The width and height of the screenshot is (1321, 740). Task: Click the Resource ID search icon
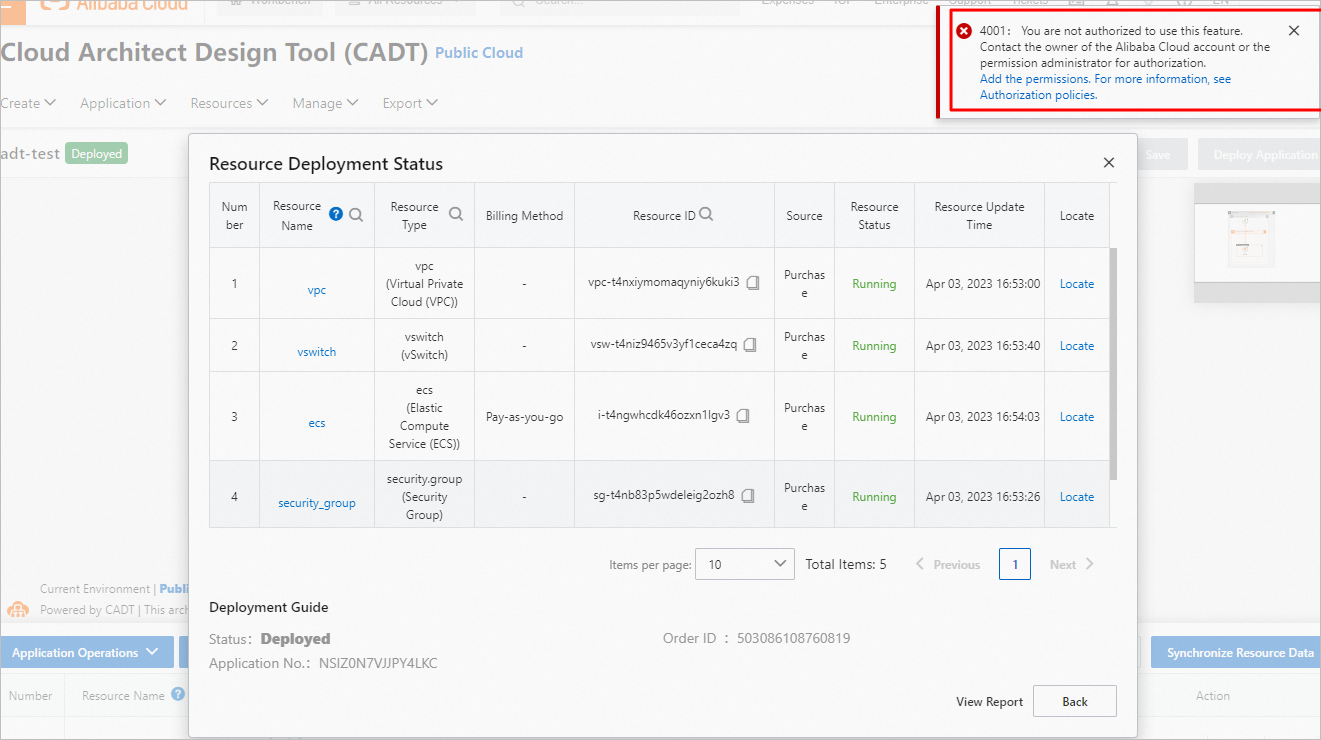[x=706, y=214]
